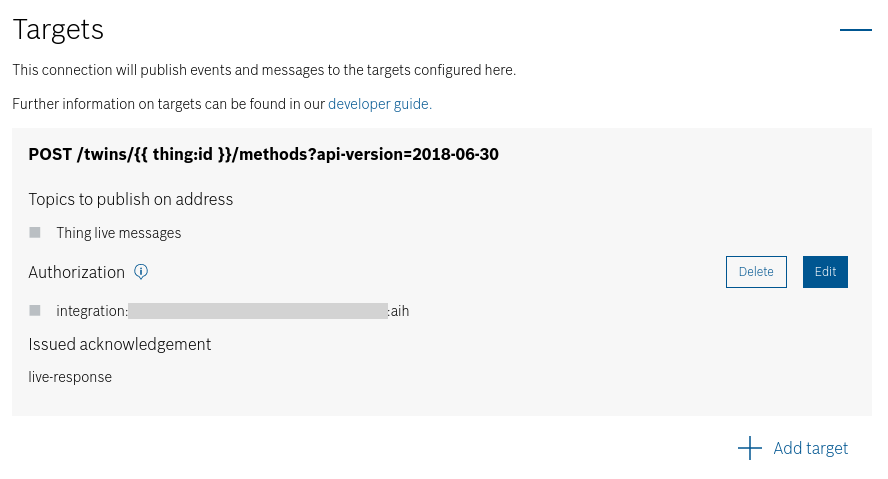888x479 pixels.
Task: Click the Targets section heading
Action: (x=58, y=29)
